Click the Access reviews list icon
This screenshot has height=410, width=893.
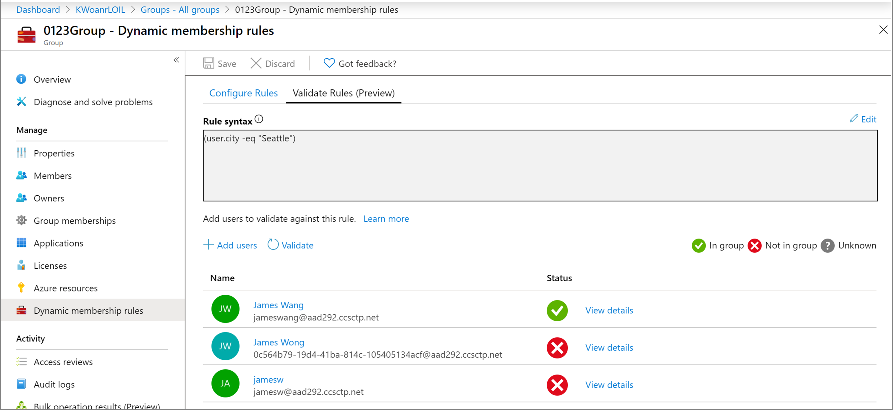click(x=22, y=362)
